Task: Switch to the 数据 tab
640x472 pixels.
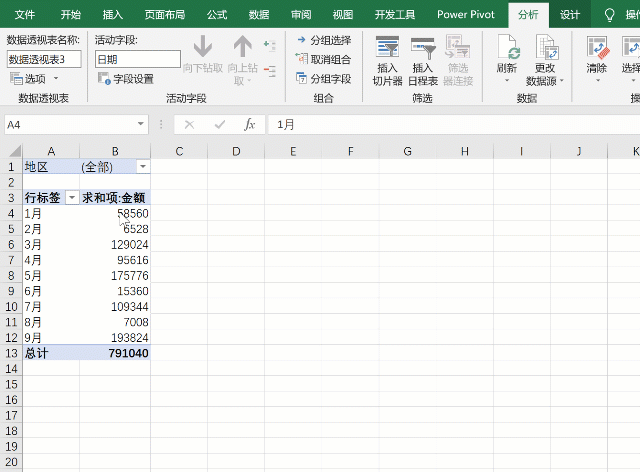Action: [259, 15]
